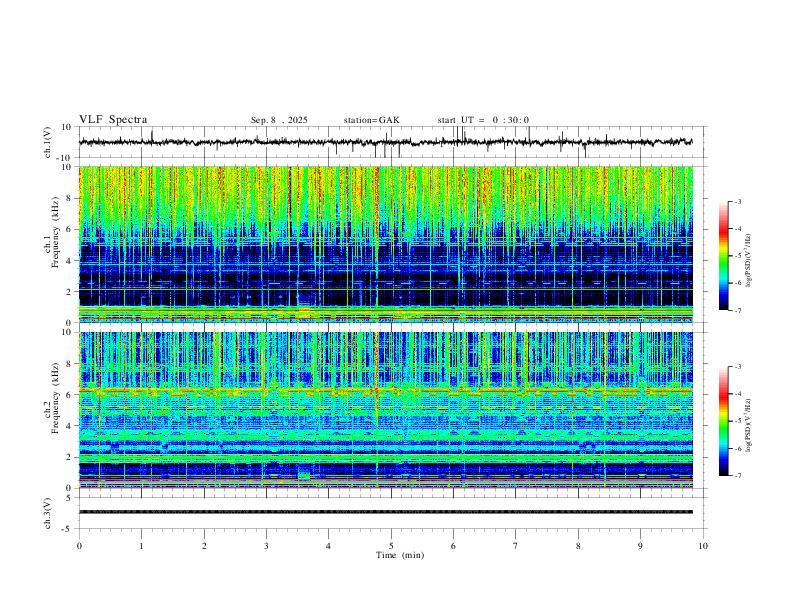Click the "ch.3(V)" axis label
792x612 pixels.
pos(48,513)
